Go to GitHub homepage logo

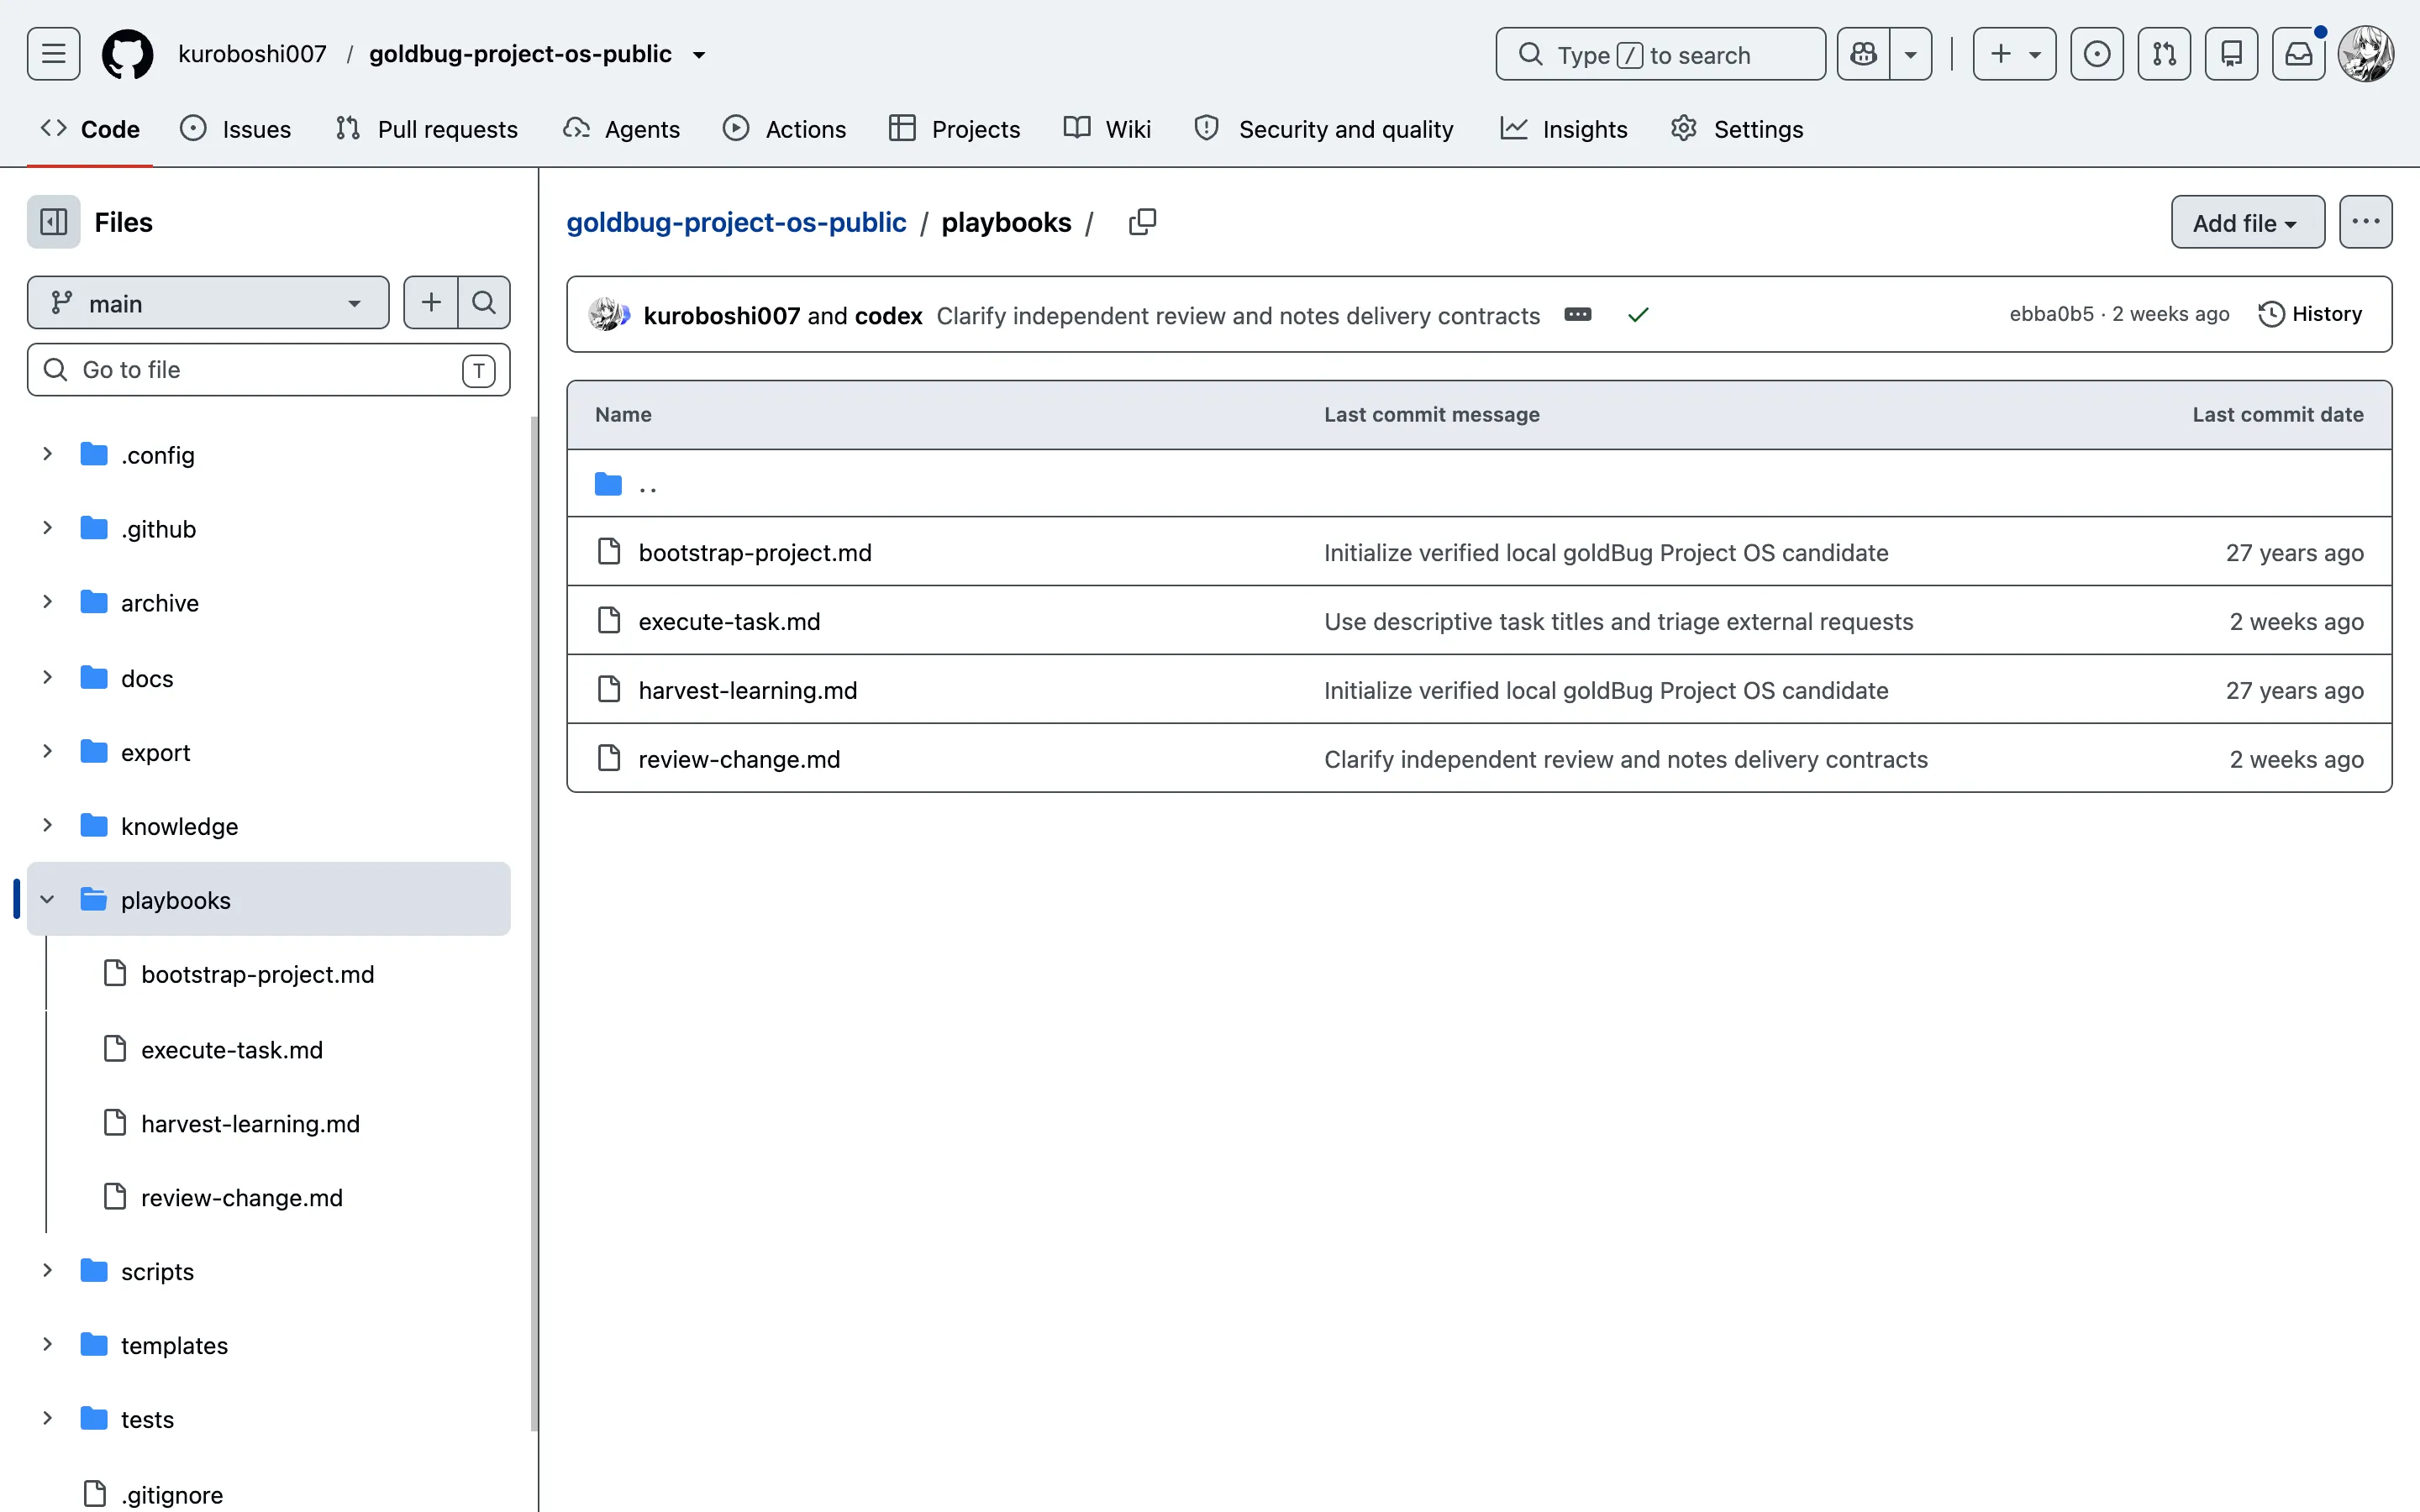pos(128,54)
